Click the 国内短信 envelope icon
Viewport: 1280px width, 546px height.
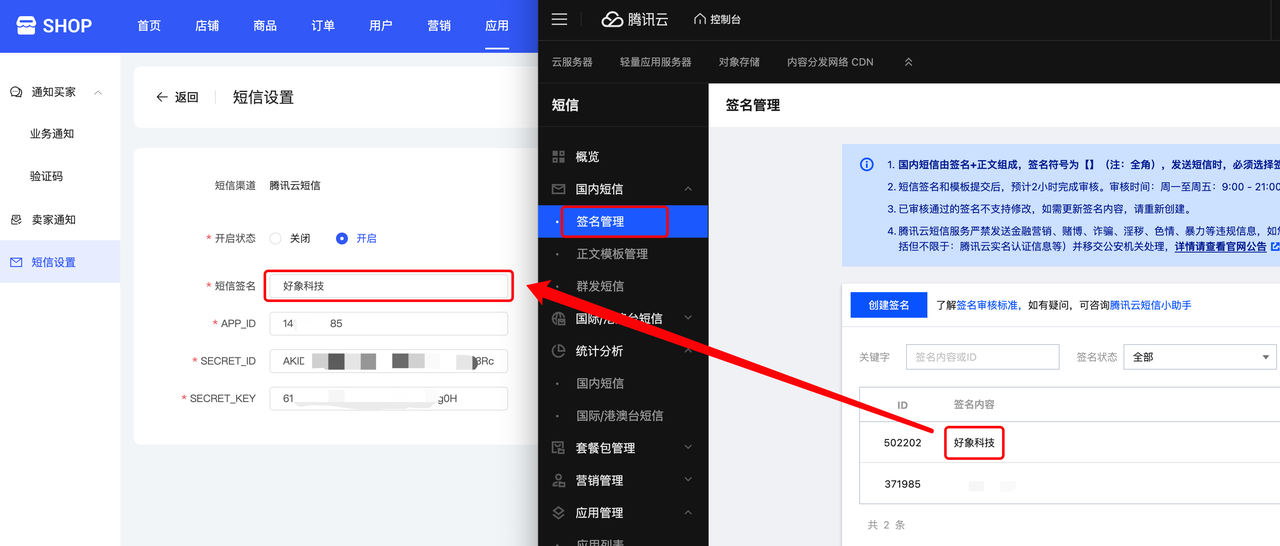coord(559,189)
